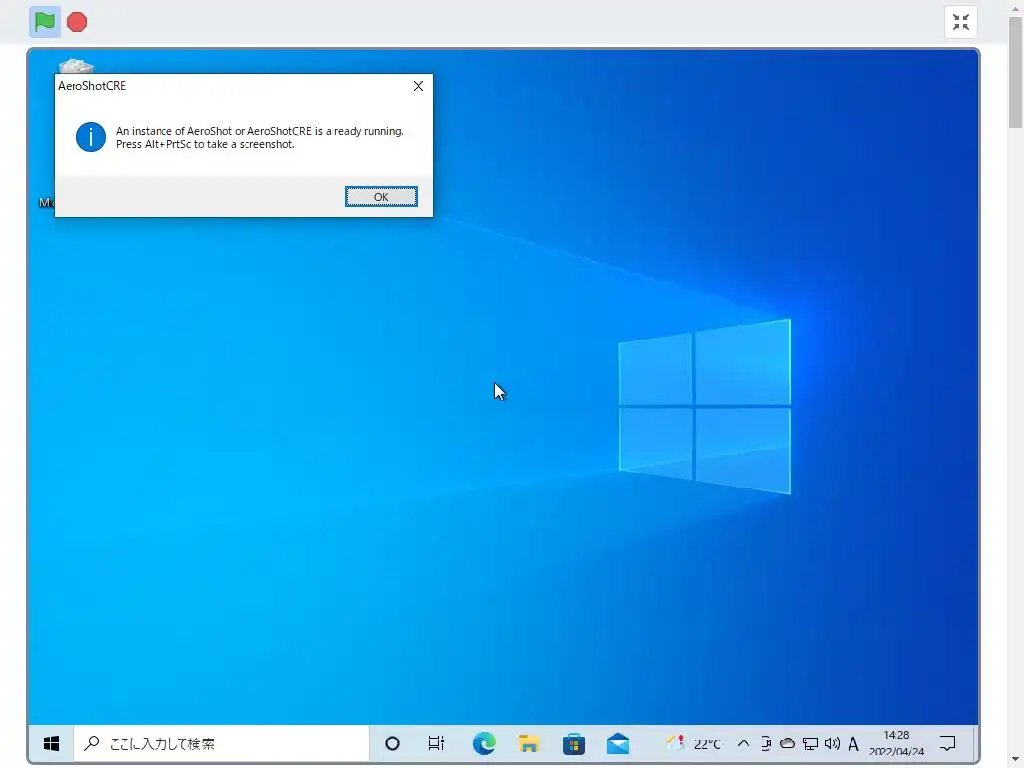
Task: Click the magnifier icon in the search box
Action: [x=92, y=743]
